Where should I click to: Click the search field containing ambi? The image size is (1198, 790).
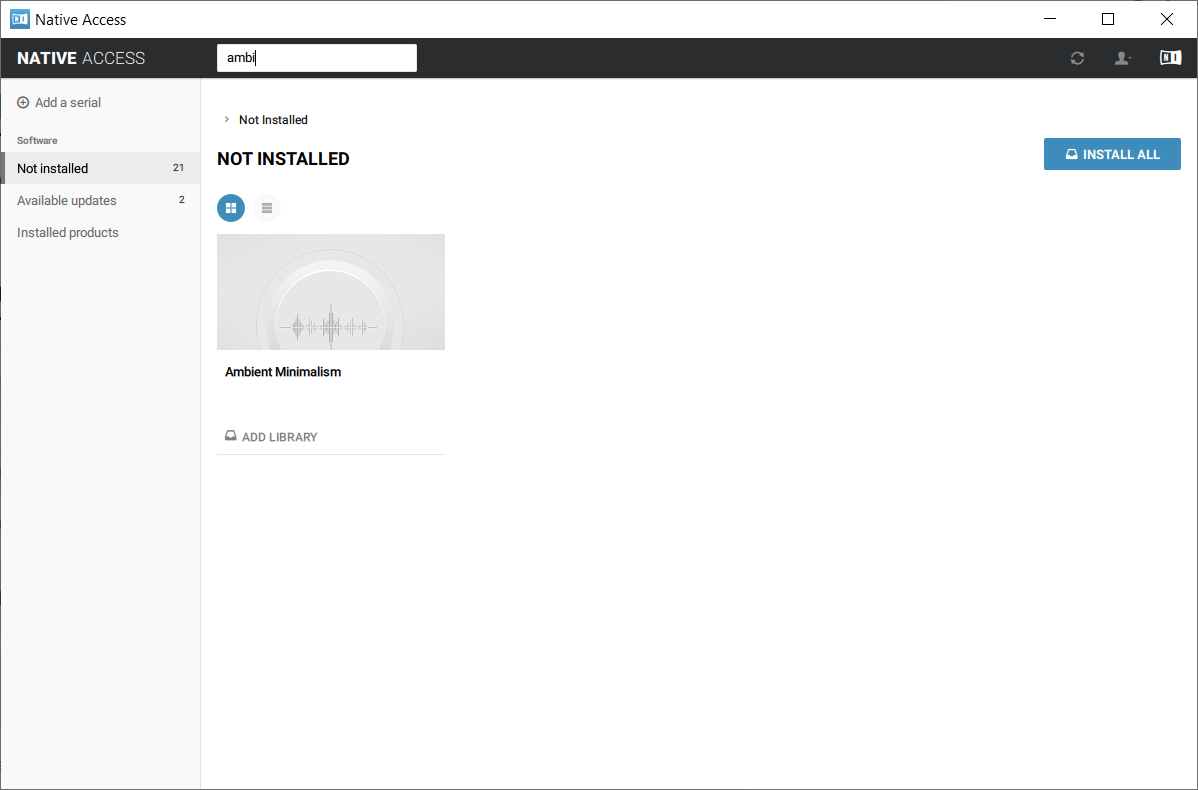(x=316, y=58)
